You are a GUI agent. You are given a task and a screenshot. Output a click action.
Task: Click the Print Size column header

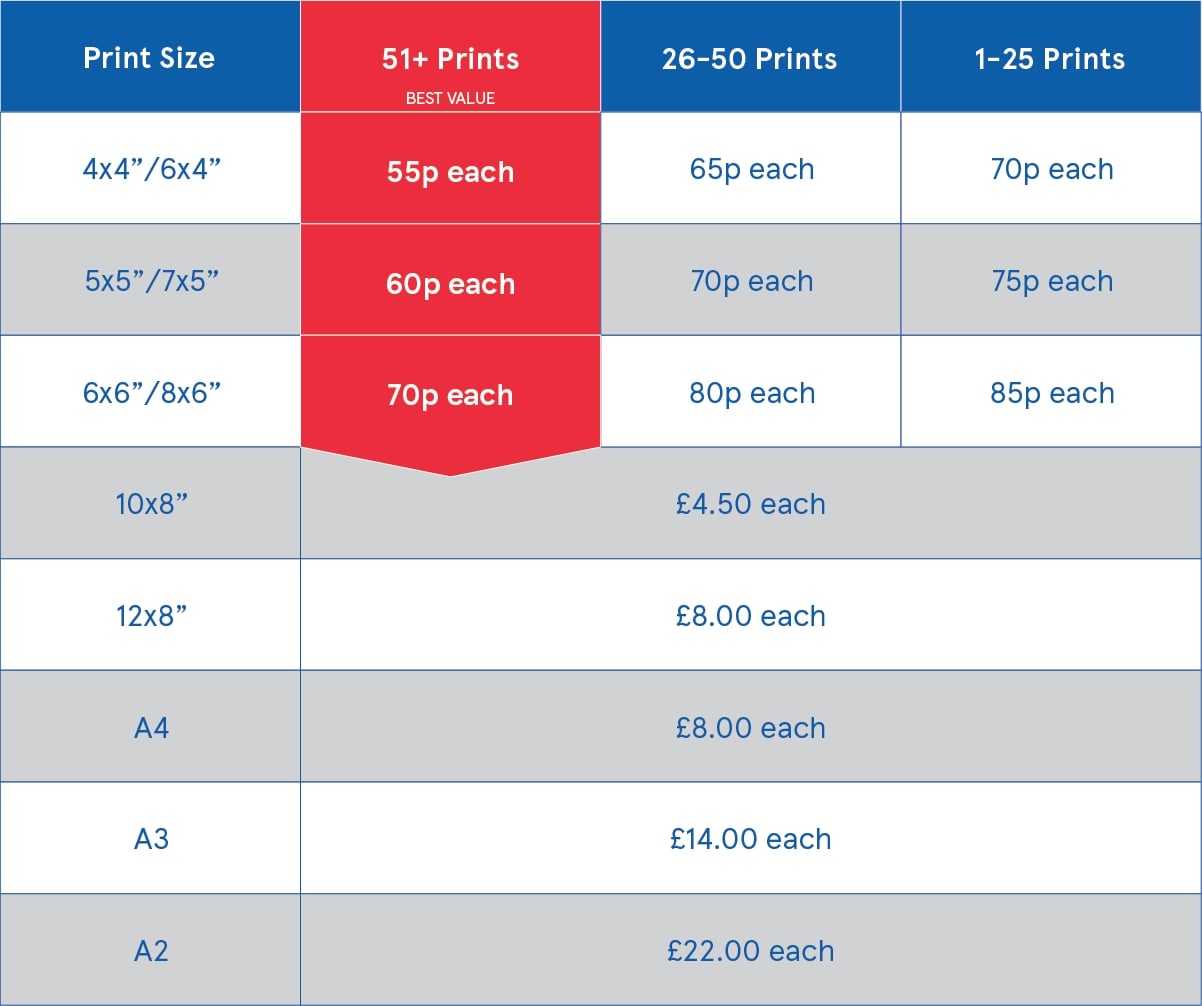click(149, 58)
